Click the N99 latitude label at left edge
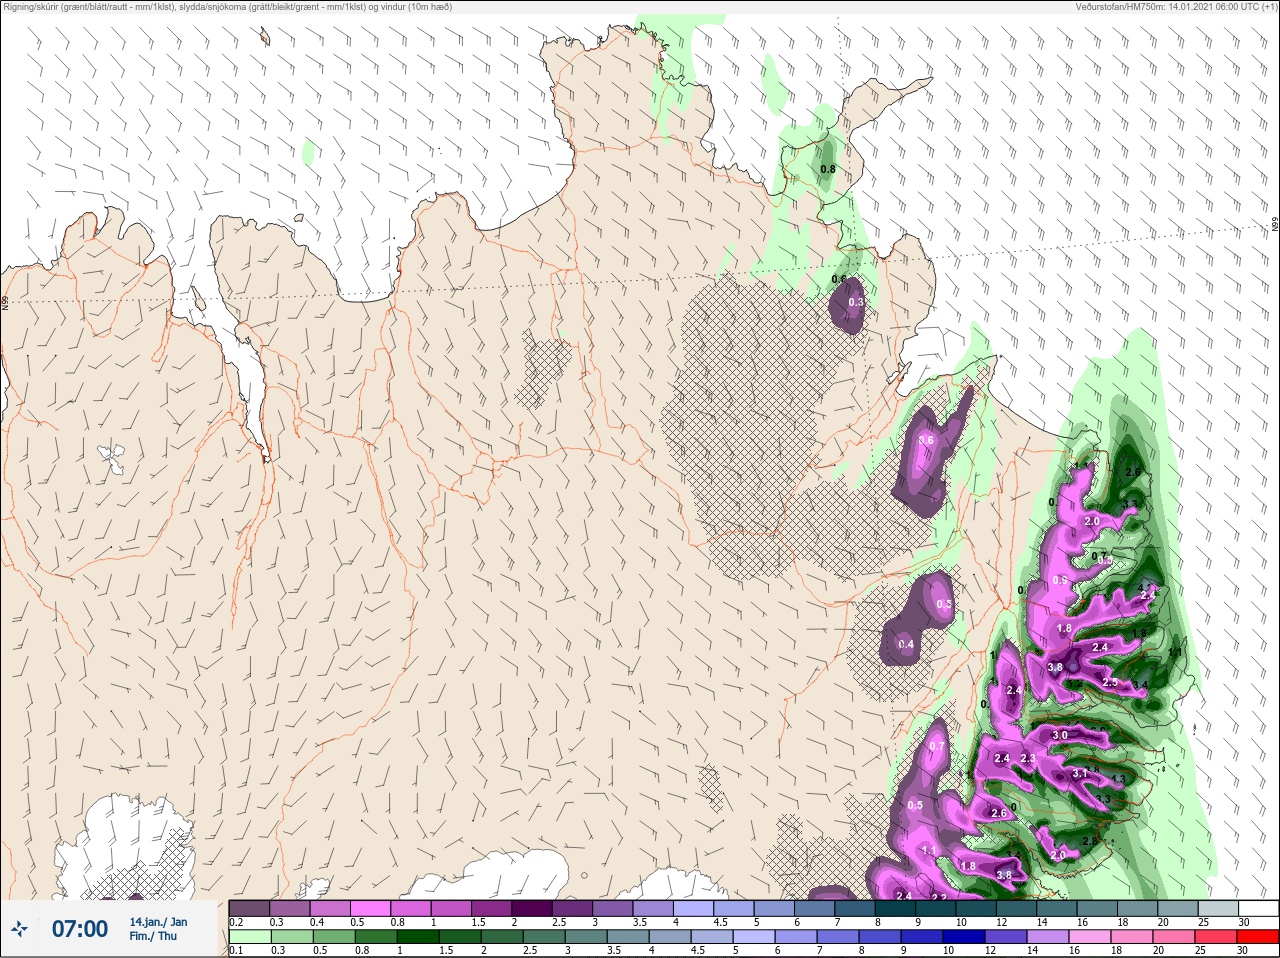1280x958 pixels. click(x=5, y=302)
